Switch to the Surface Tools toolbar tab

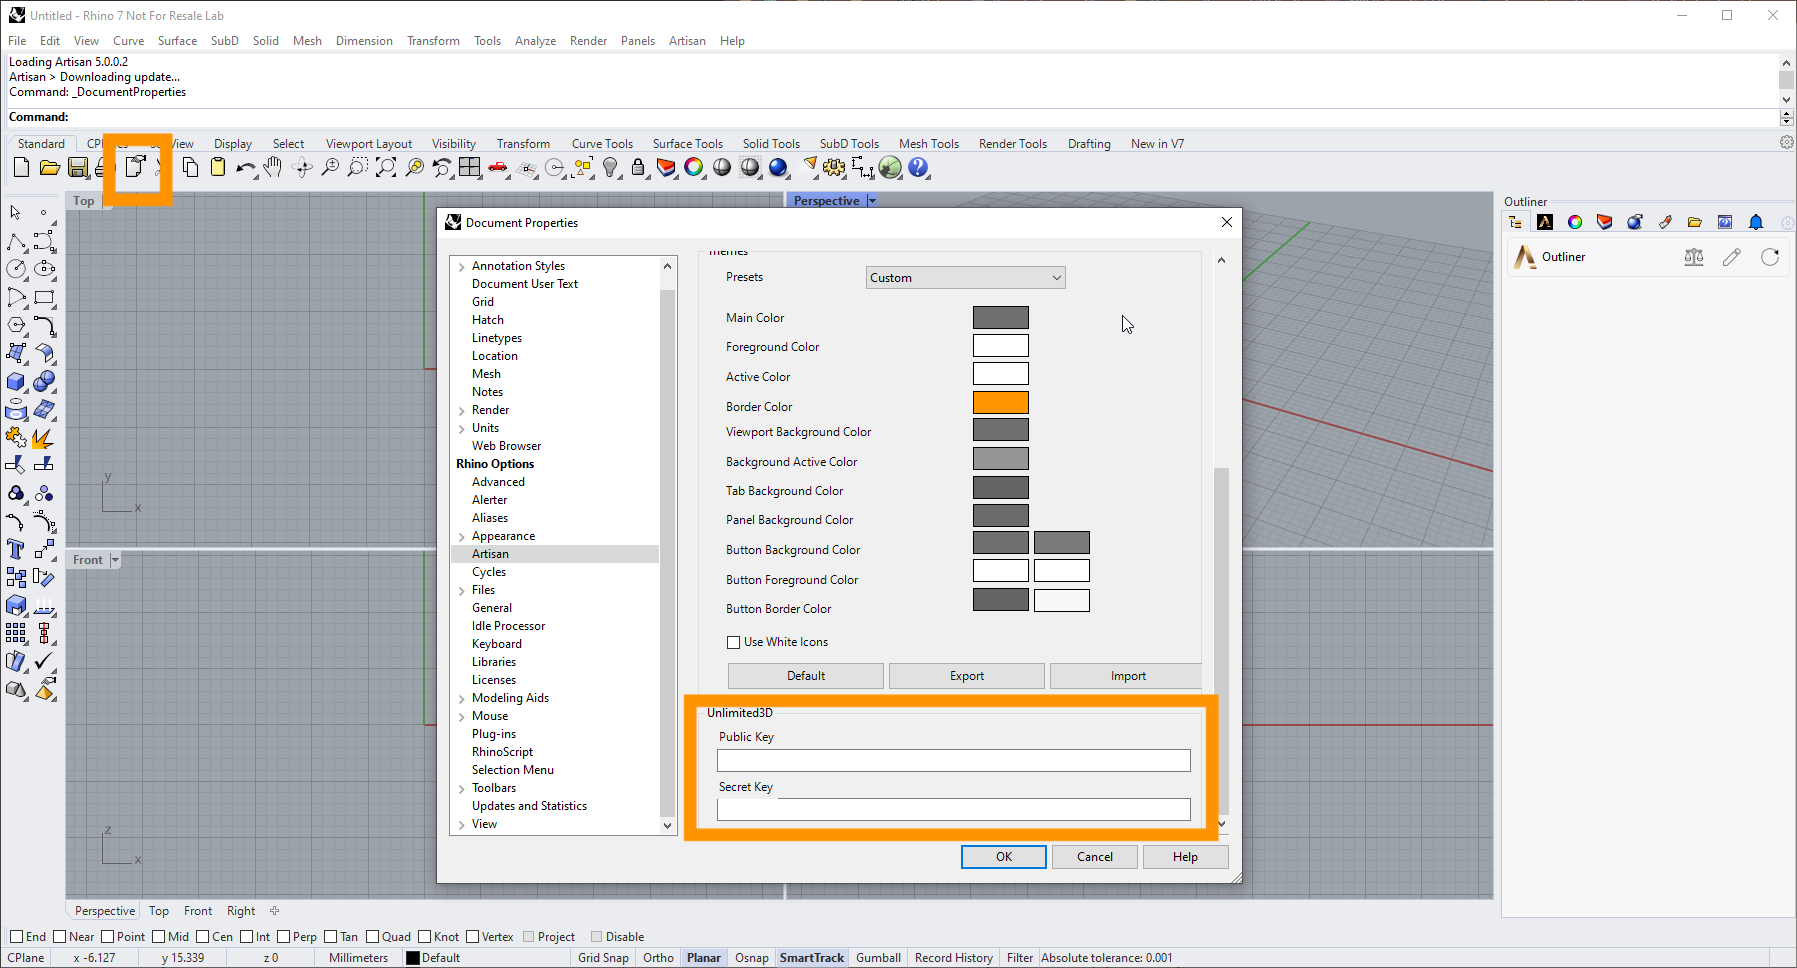687,144
